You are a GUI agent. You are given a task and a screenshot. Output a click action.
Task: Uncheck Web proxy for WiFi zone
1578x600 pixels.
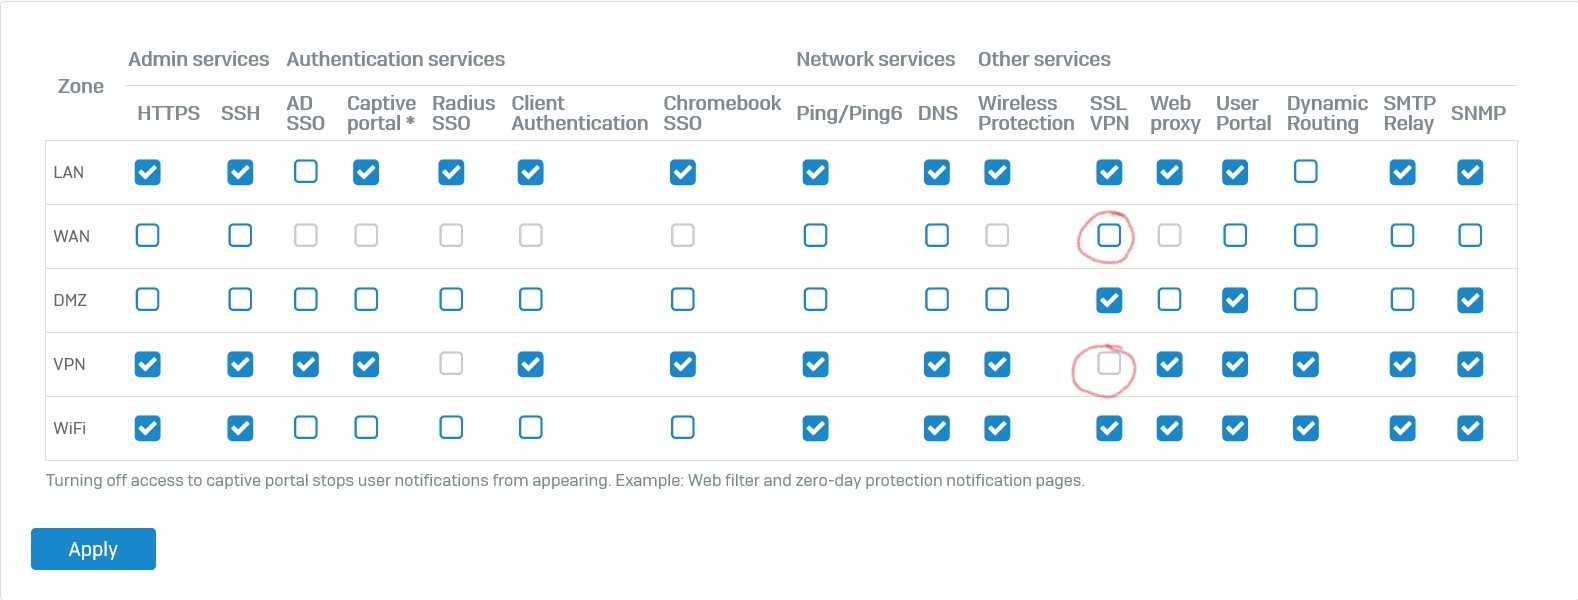tap(1169, 428)
